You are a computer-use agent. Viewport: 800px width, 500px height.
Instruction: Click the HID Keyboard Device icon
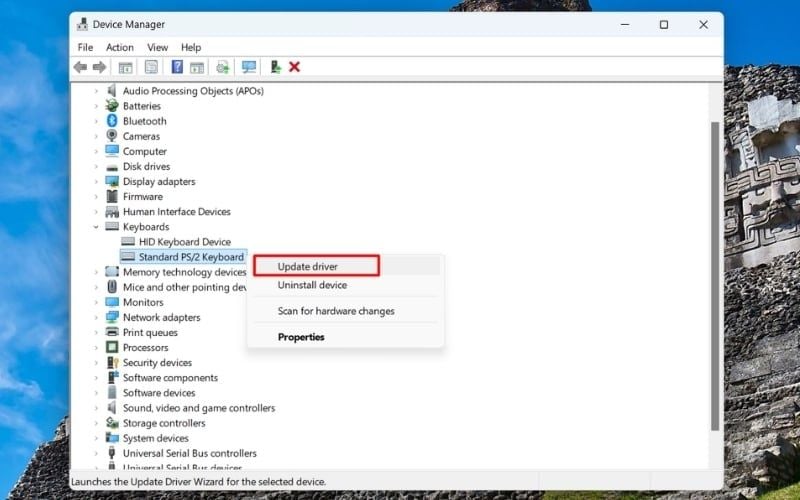[x=128, y=241]
